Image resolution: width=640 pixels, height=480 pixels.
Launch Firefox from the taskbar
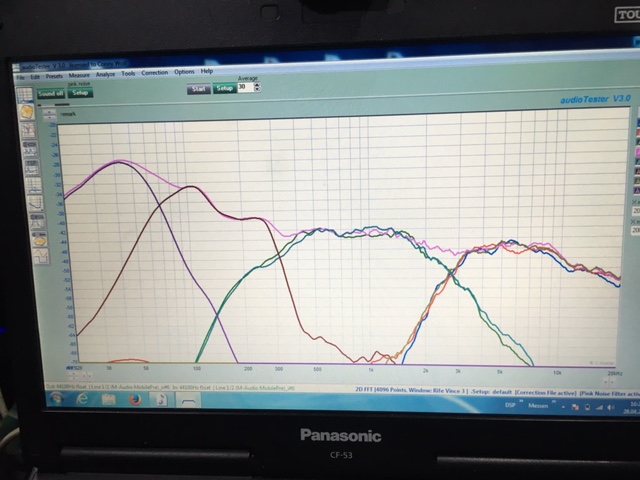coord(135,399)
